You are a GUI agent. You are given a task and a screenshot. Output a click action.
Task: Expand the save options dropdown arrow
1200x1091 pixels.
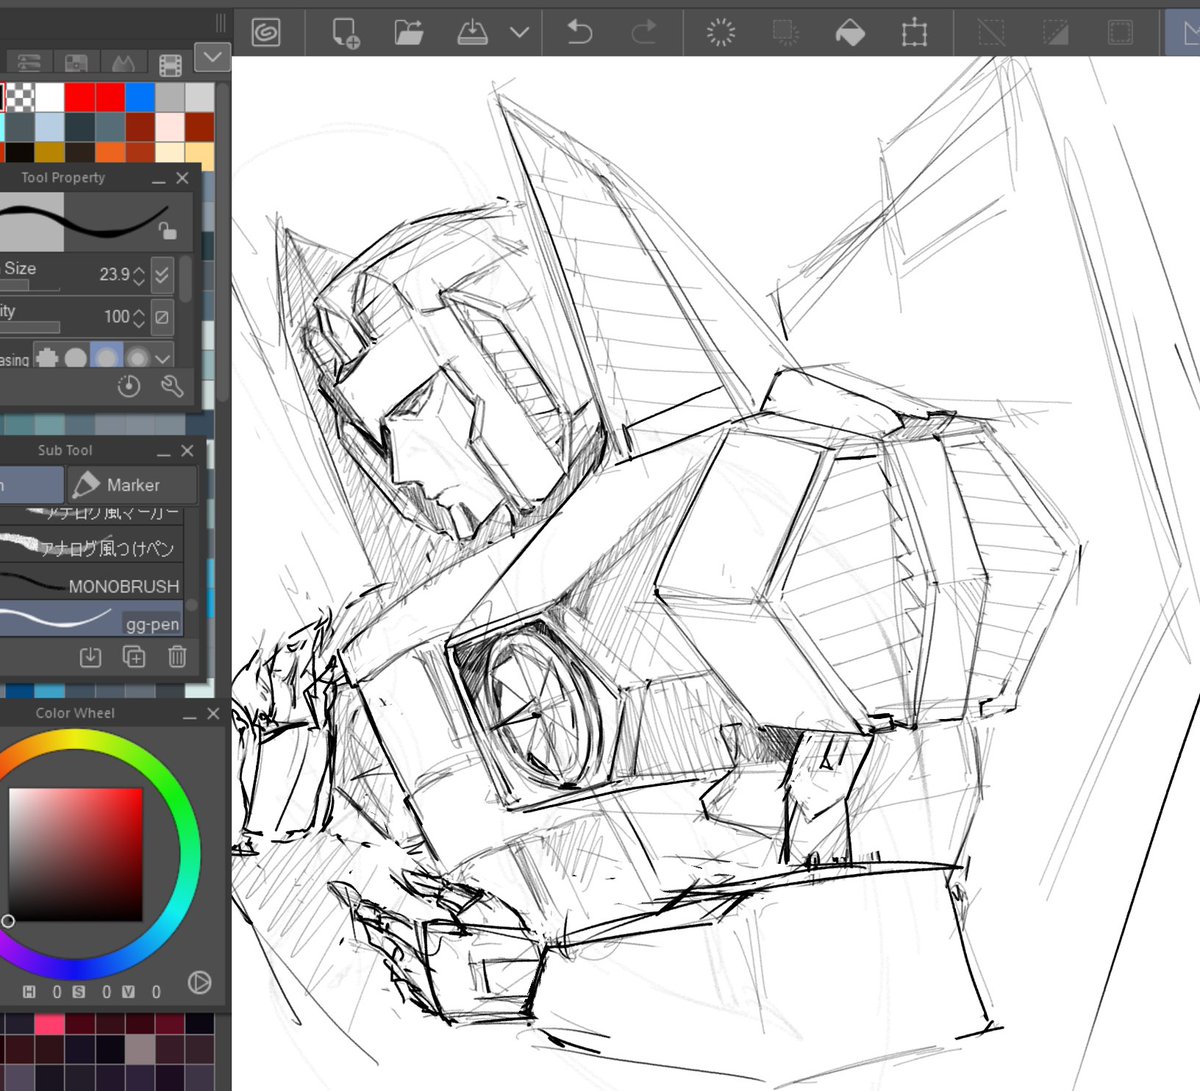[519, 33]
